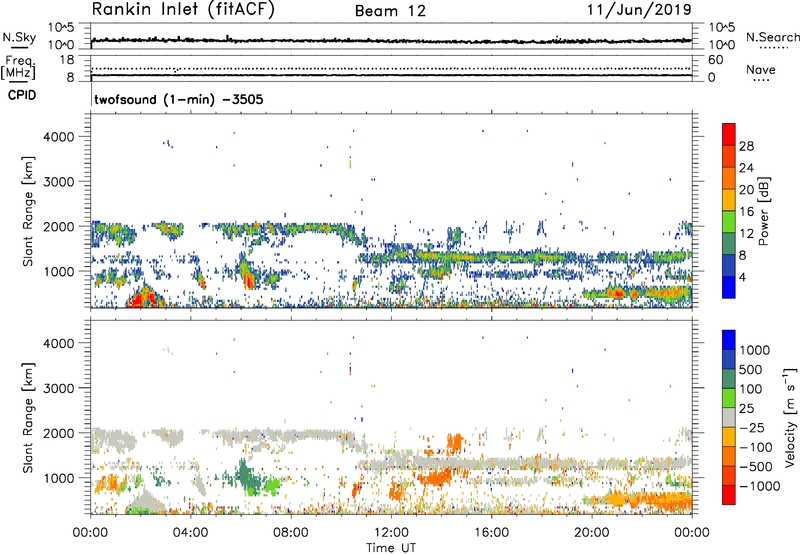
Task: Click the '18' frequency tick label
Action: coord(67,60)
